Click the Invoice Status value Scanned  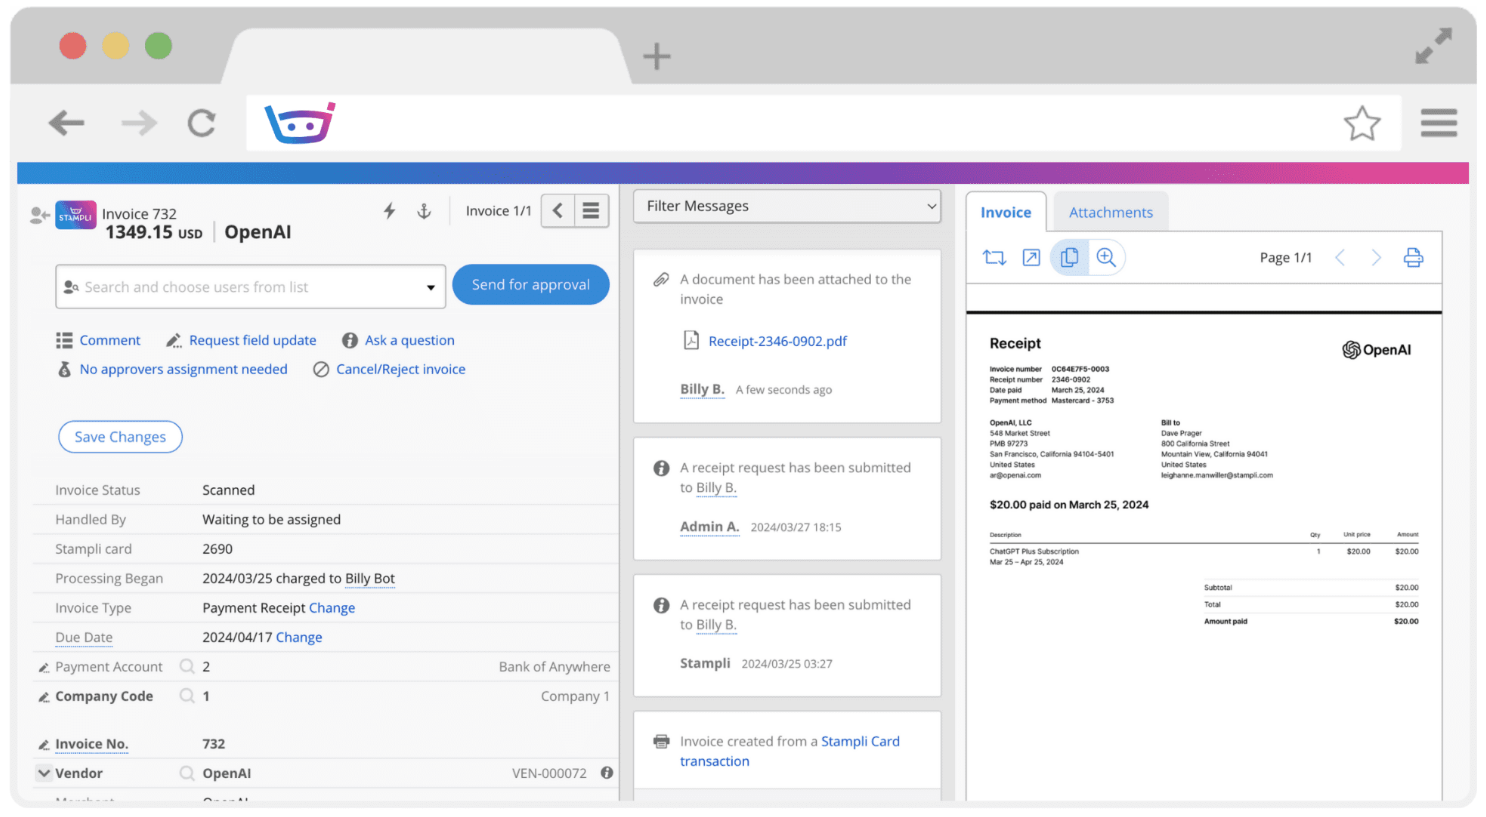click(229, 490)
